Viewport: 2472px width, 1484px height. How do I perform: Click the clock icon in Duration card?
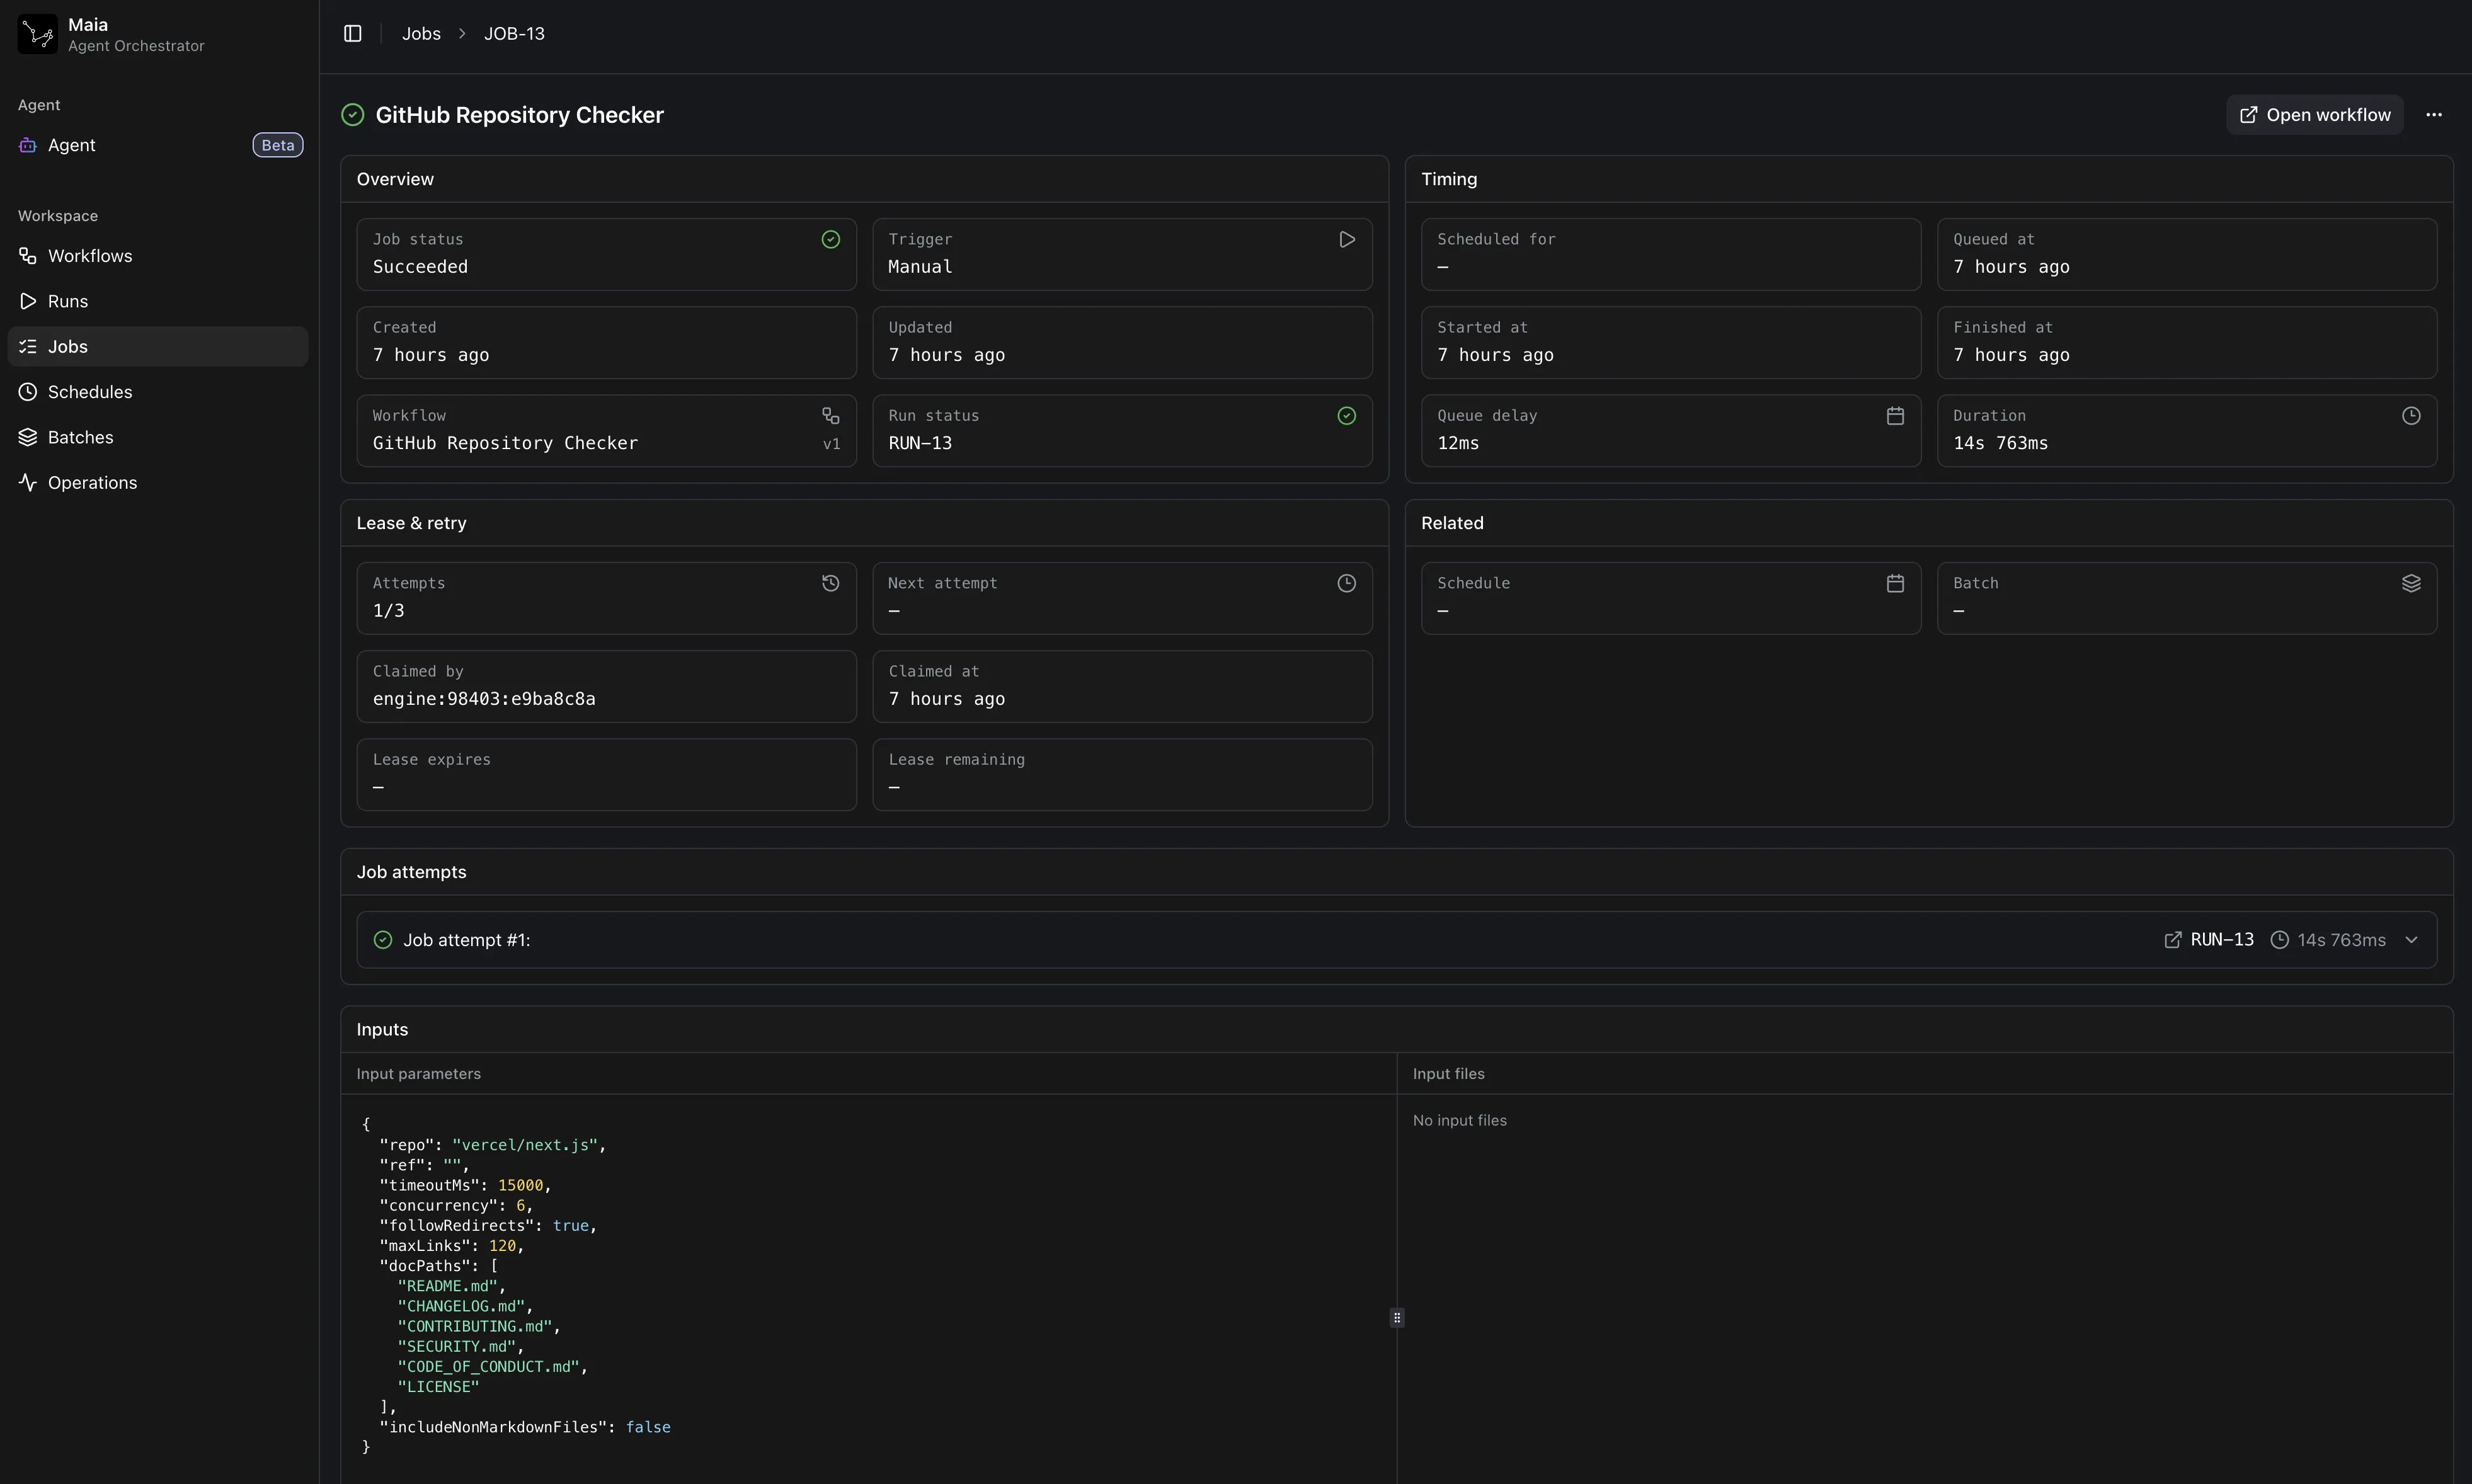tap(2410, 416)
